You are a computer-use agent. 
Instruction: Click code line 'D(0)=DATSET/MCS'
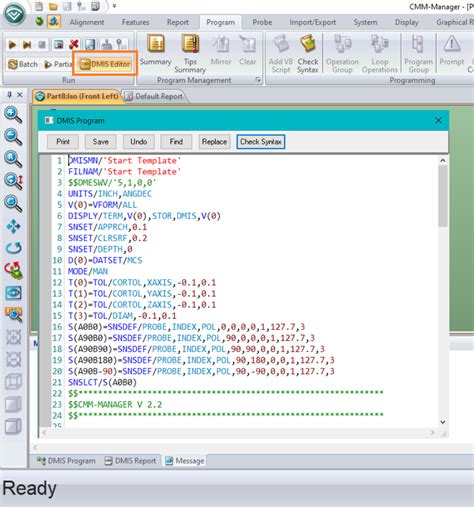[105, 260]
